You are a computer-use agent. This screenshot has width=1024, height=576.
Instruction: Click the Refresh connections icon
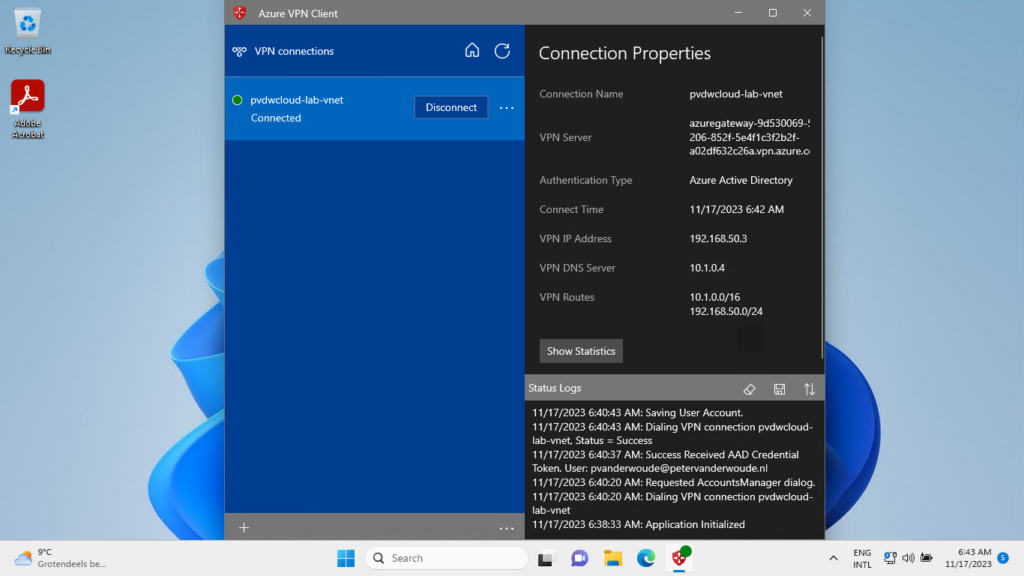(502, 51)
